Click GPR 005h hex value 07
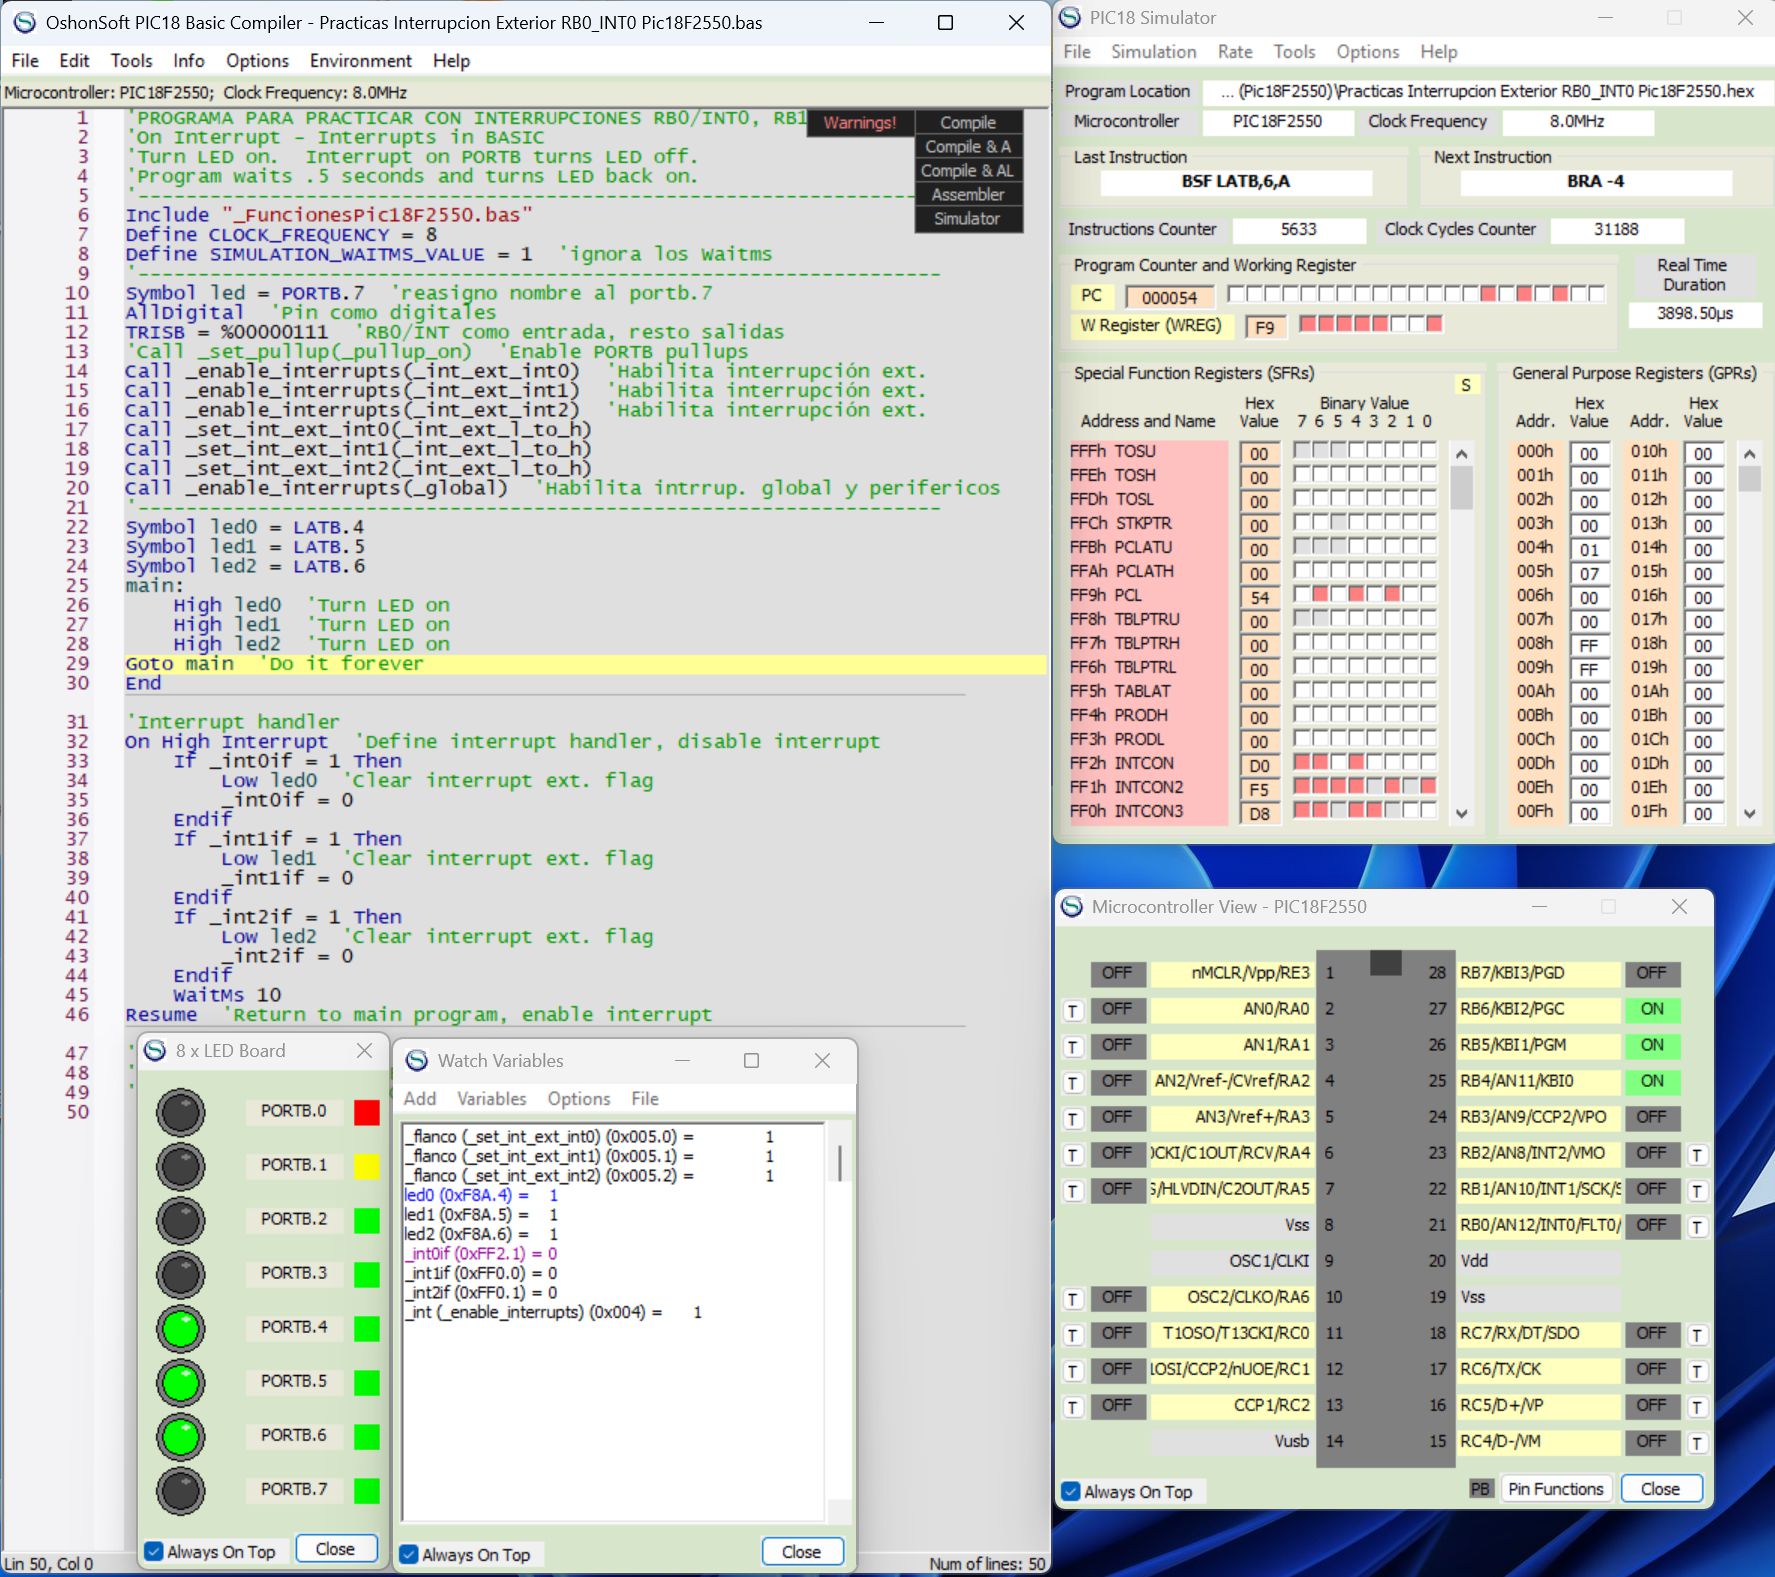Viewport: 1775px width, 1577px height. (1589, 574)
